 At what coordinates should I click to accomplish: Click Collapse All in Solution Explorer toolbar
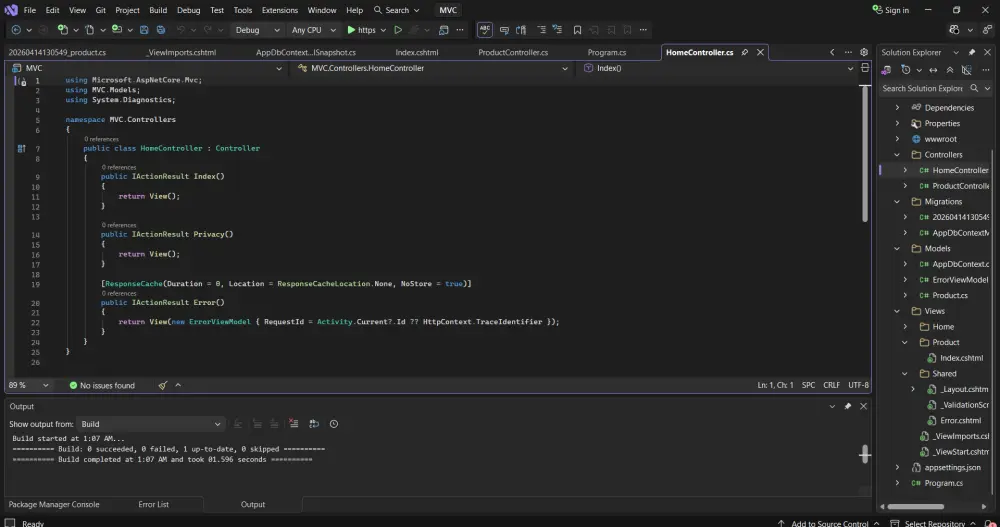click(x=950, y=70)
